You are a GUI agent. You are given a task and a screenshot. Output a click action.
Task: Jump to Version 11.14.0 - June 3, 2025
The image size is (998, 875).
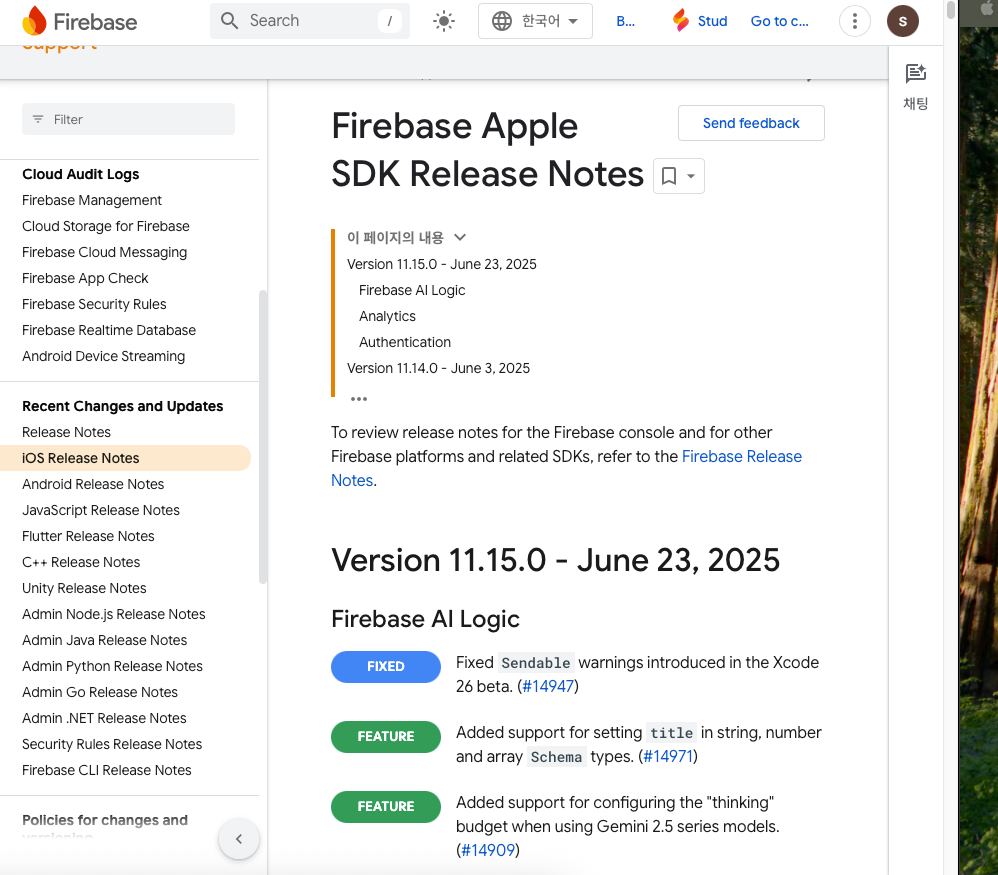[439, 368]
